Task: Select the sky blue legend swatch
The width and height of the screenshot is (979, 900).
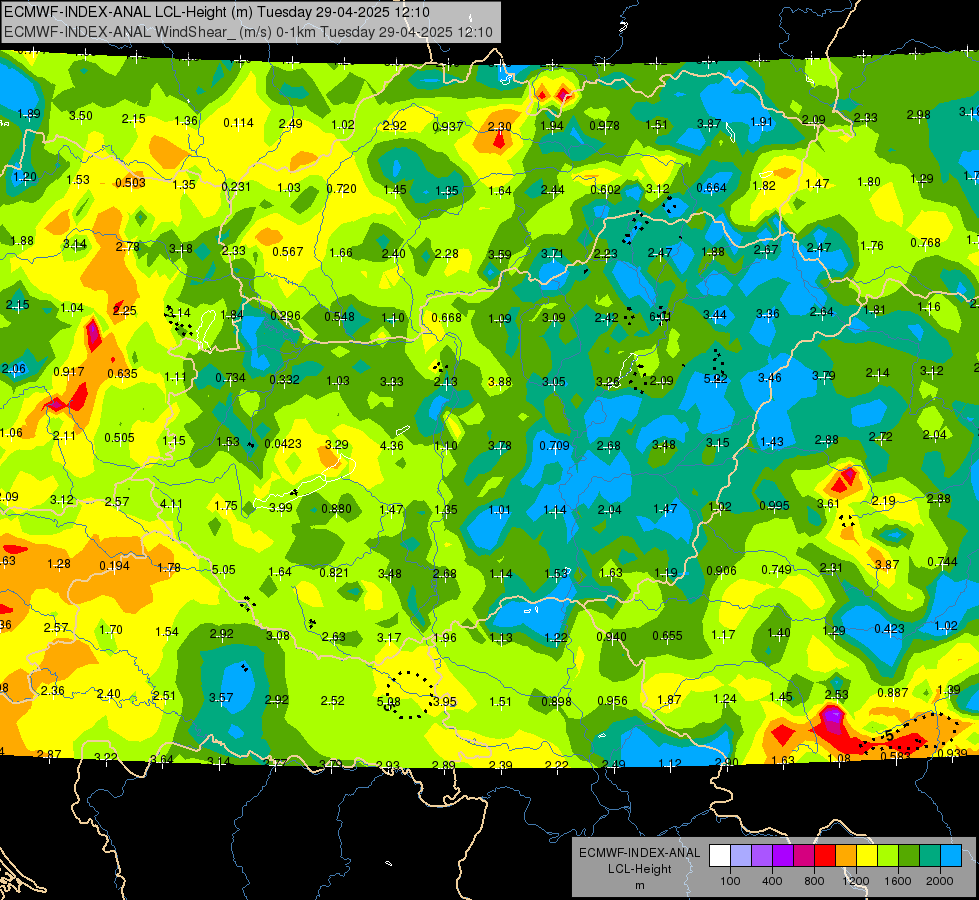Action: click(x=952, y=856)
